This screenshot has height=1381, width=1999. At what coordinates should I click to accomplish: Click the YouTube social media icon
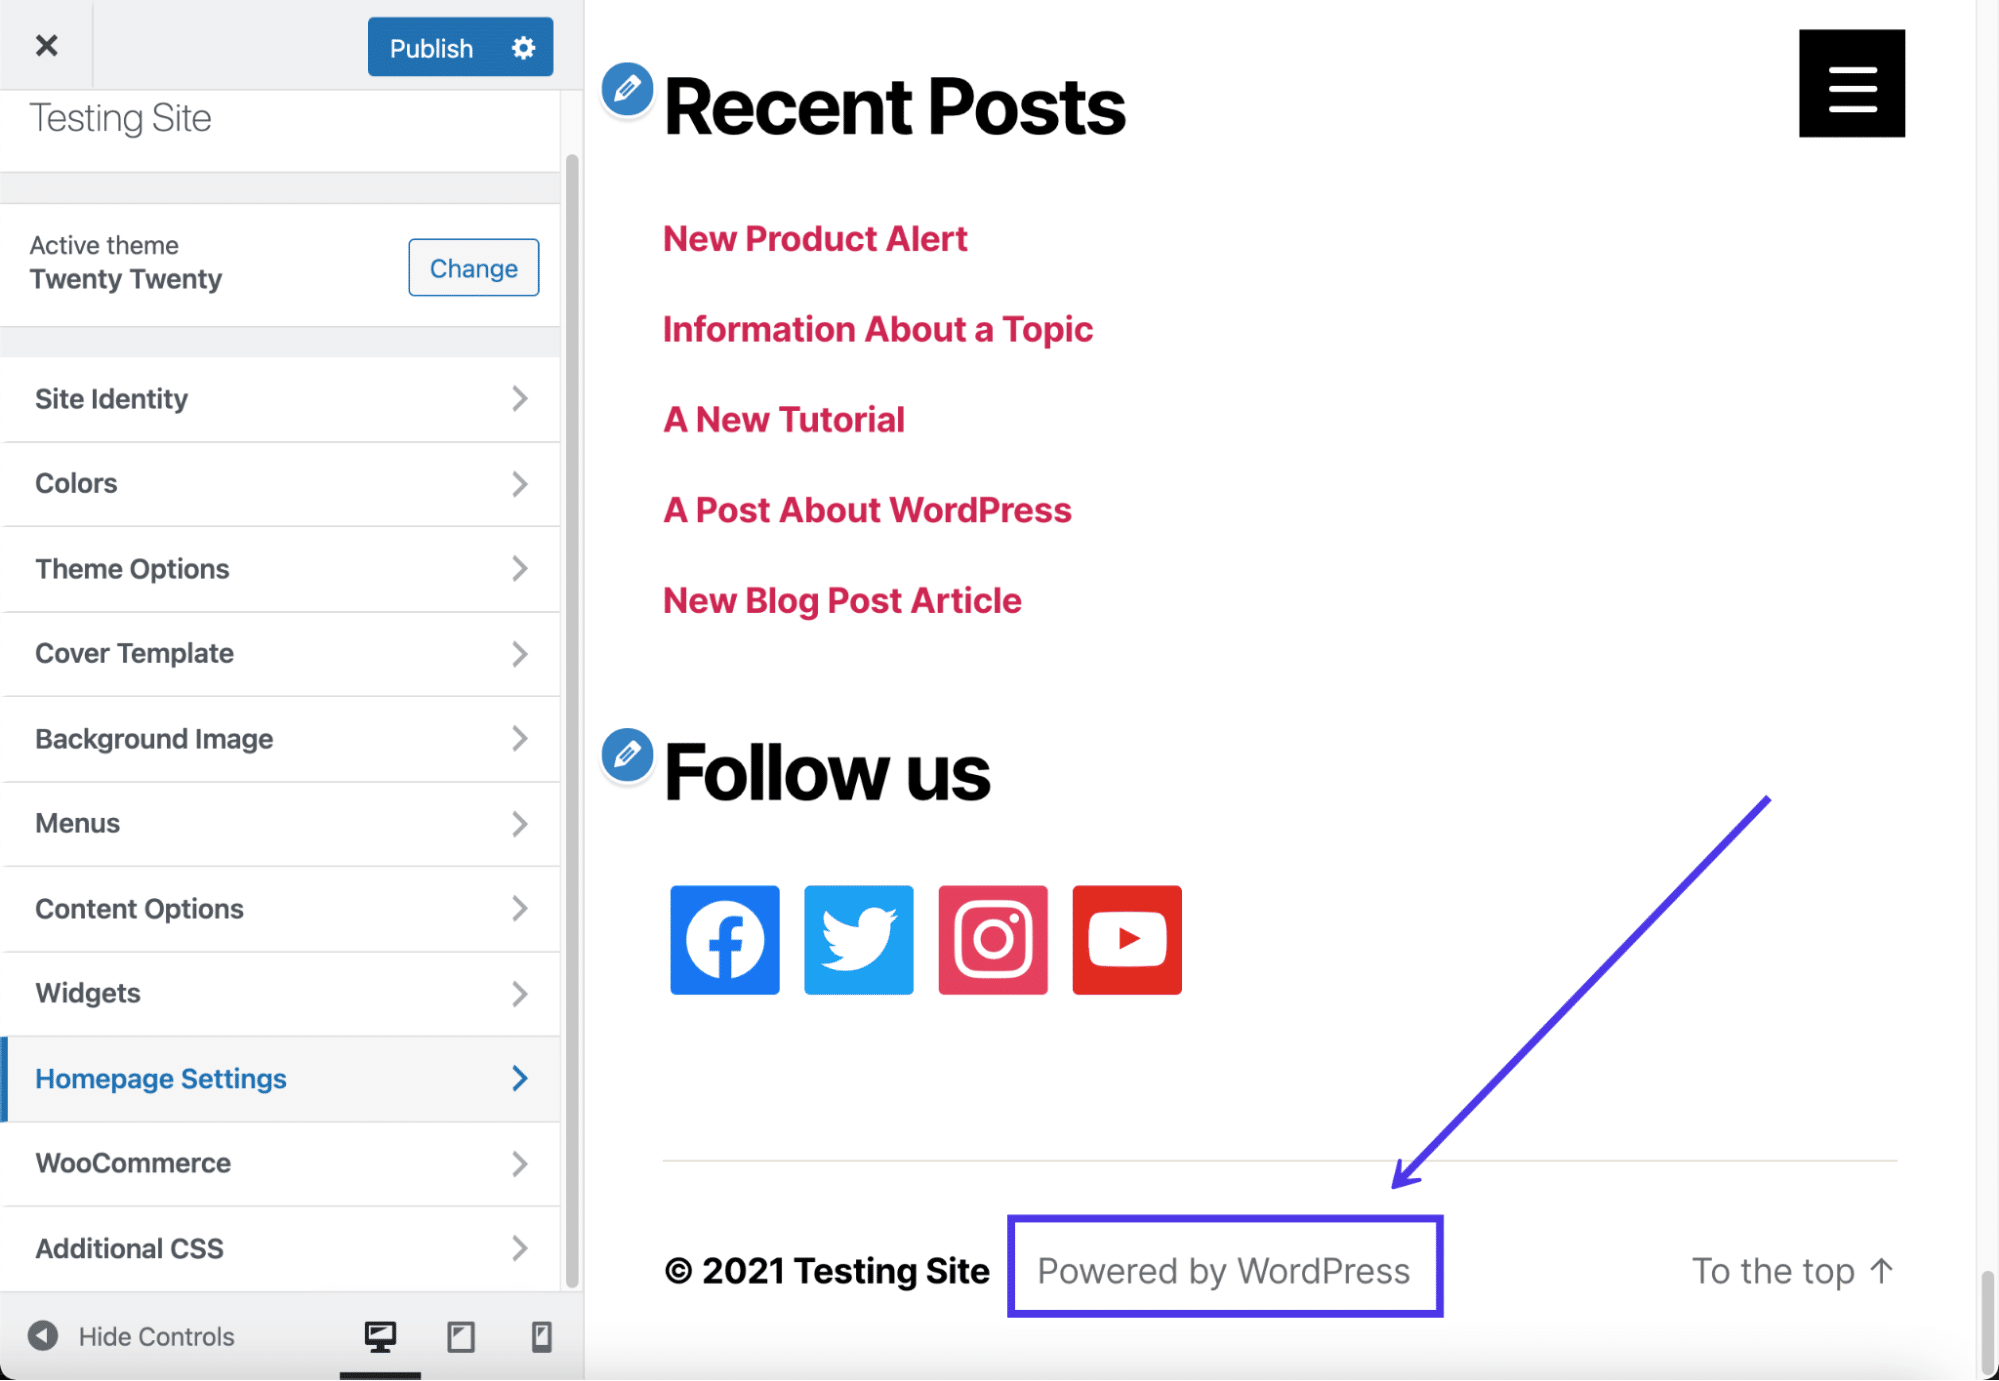[1127, 939]
